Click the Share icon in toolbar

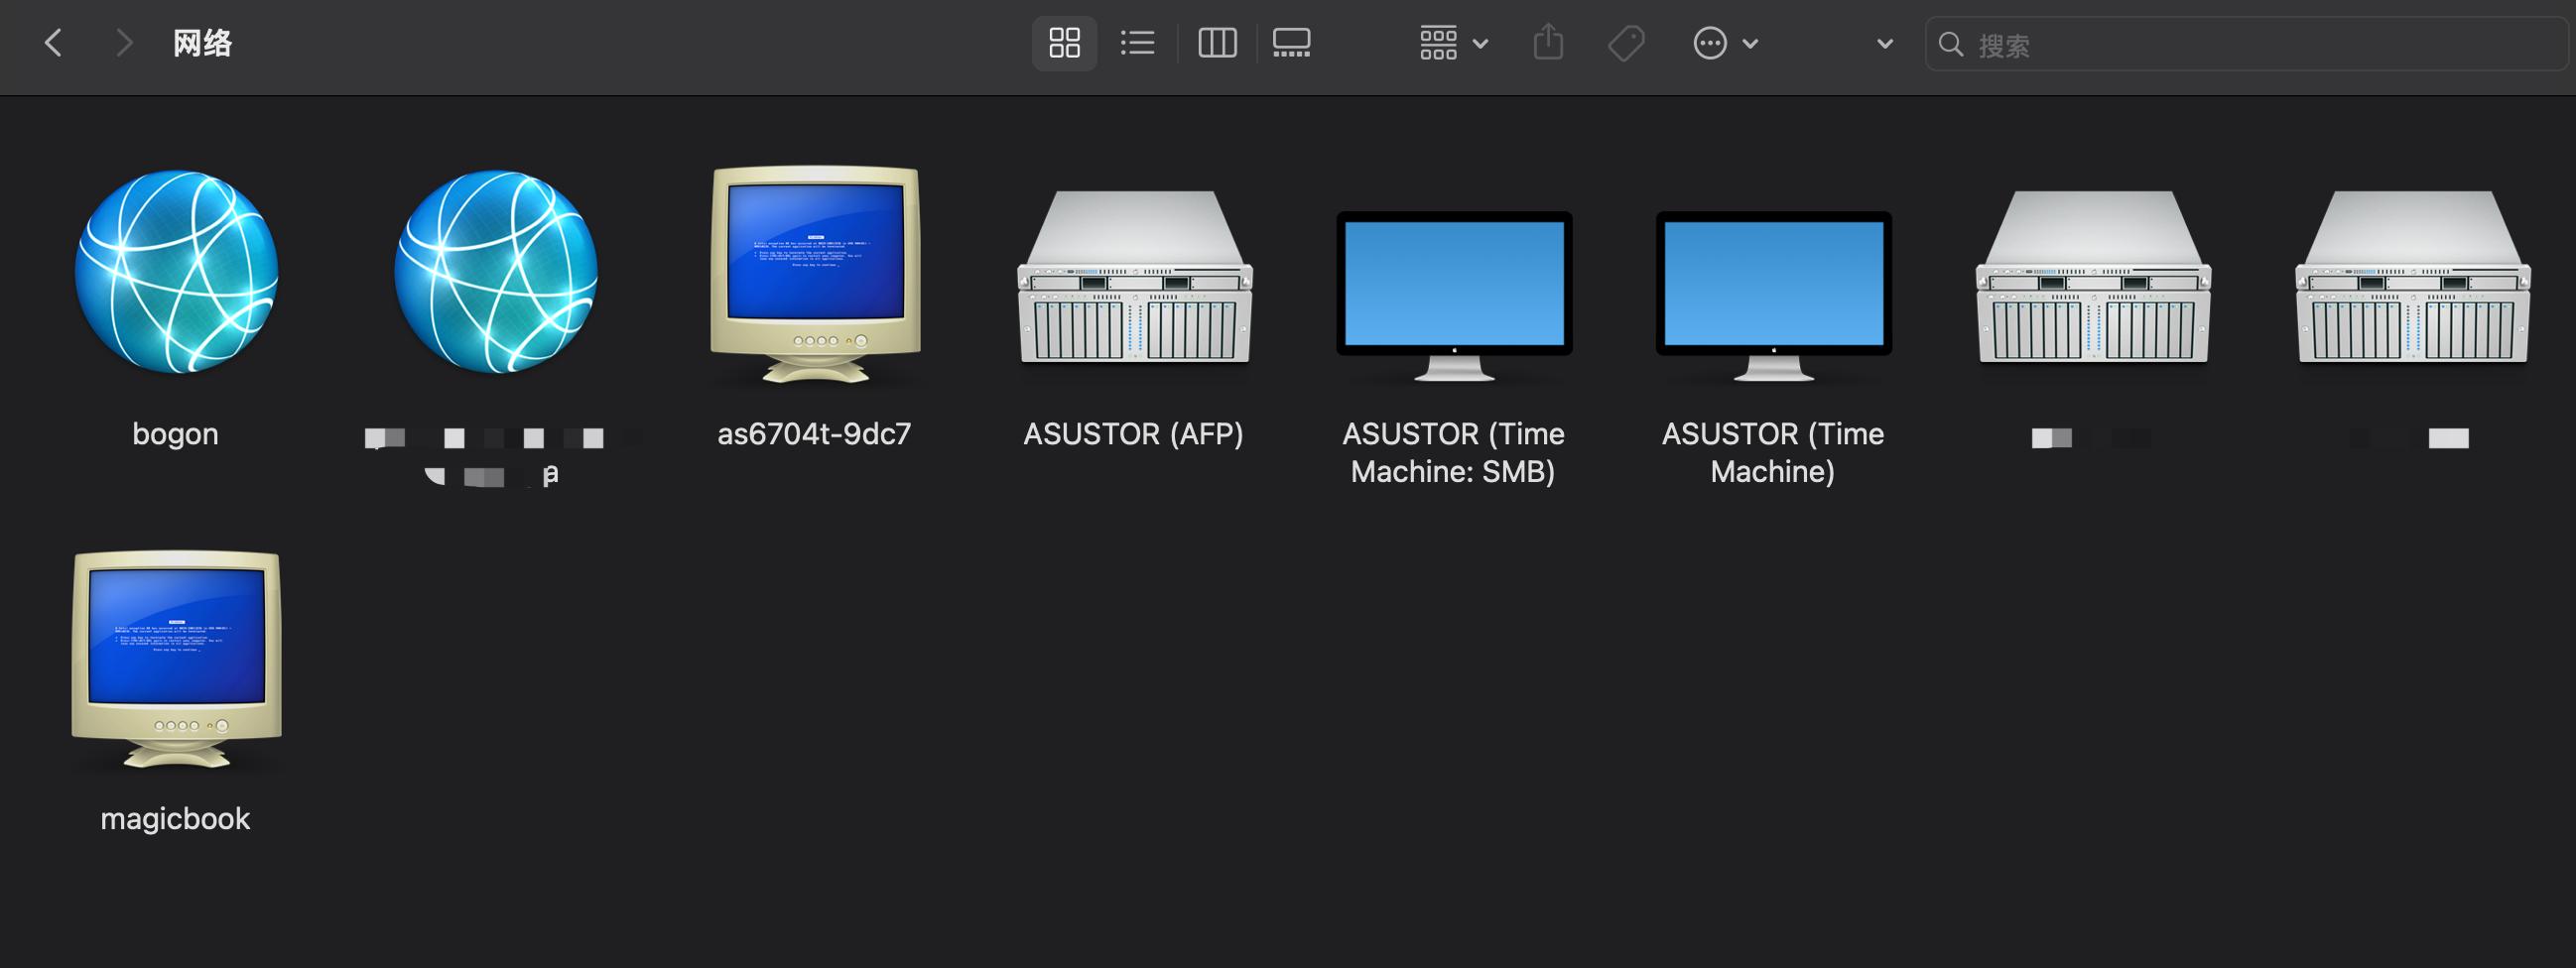[1548, 43]
